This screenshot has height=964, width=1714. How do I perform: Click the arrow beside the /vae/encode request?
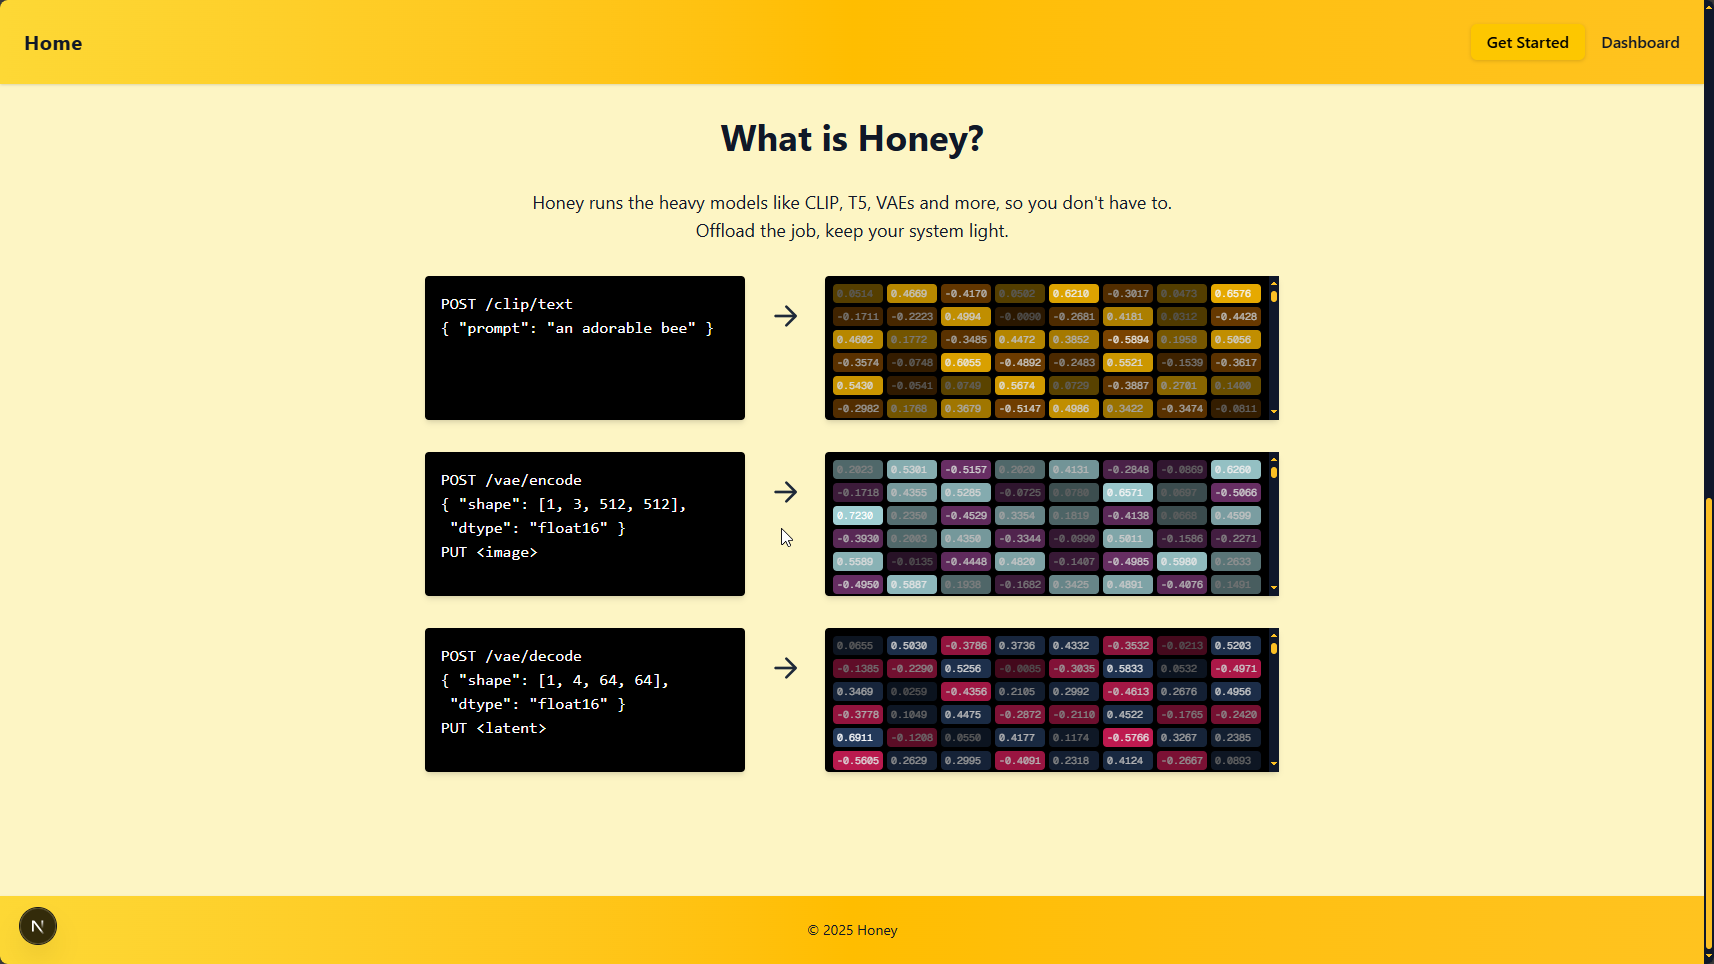(785, 492)
